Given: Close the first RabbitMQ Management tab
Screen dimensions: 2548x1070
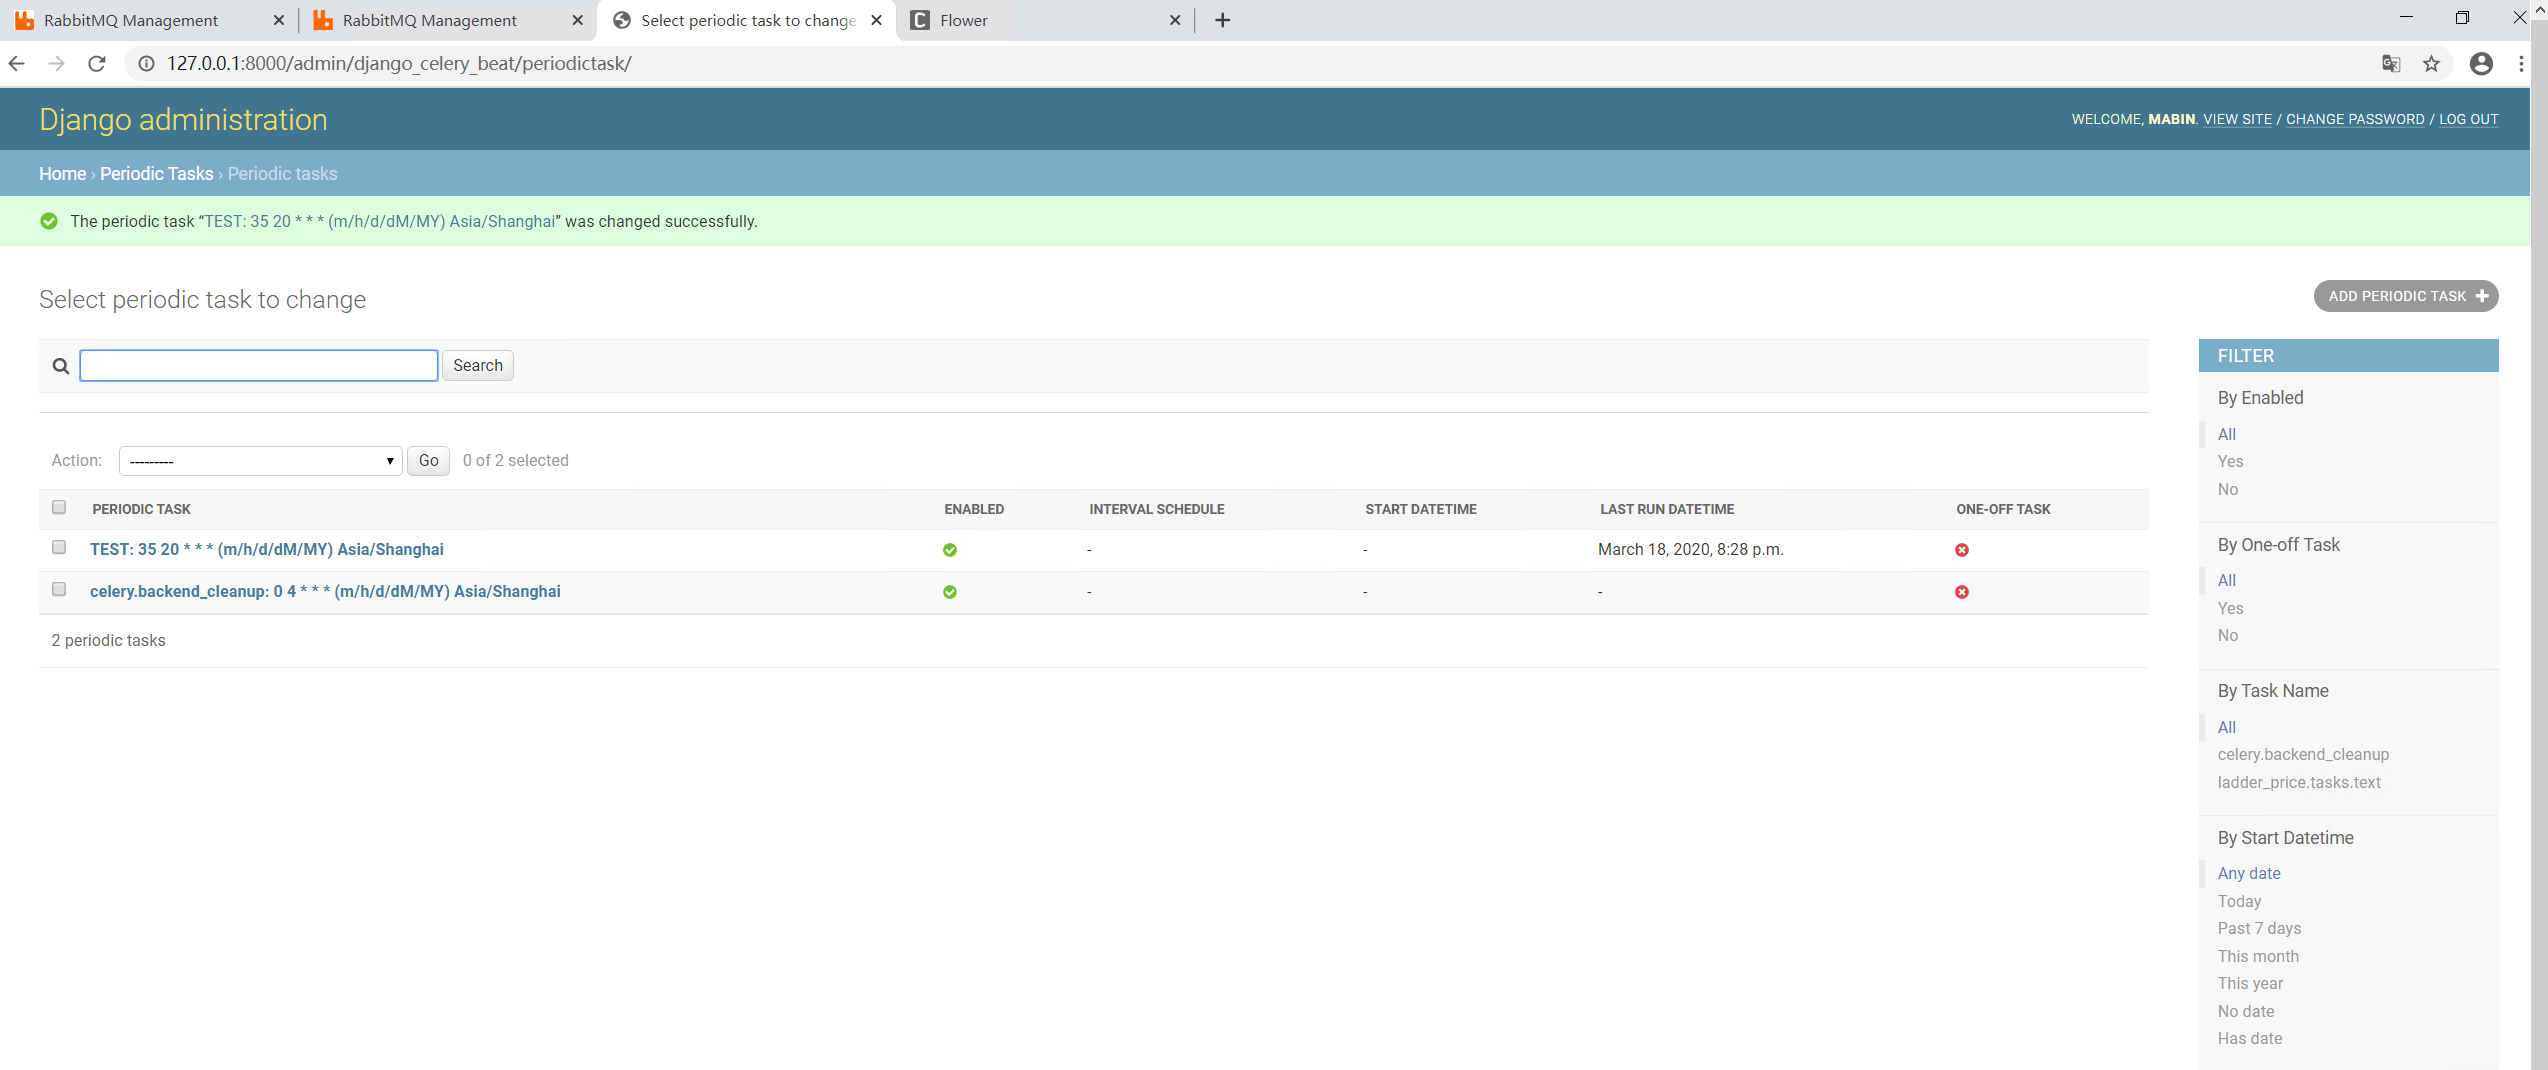Looking at the screenshot, I should click(x=279, y=20).
